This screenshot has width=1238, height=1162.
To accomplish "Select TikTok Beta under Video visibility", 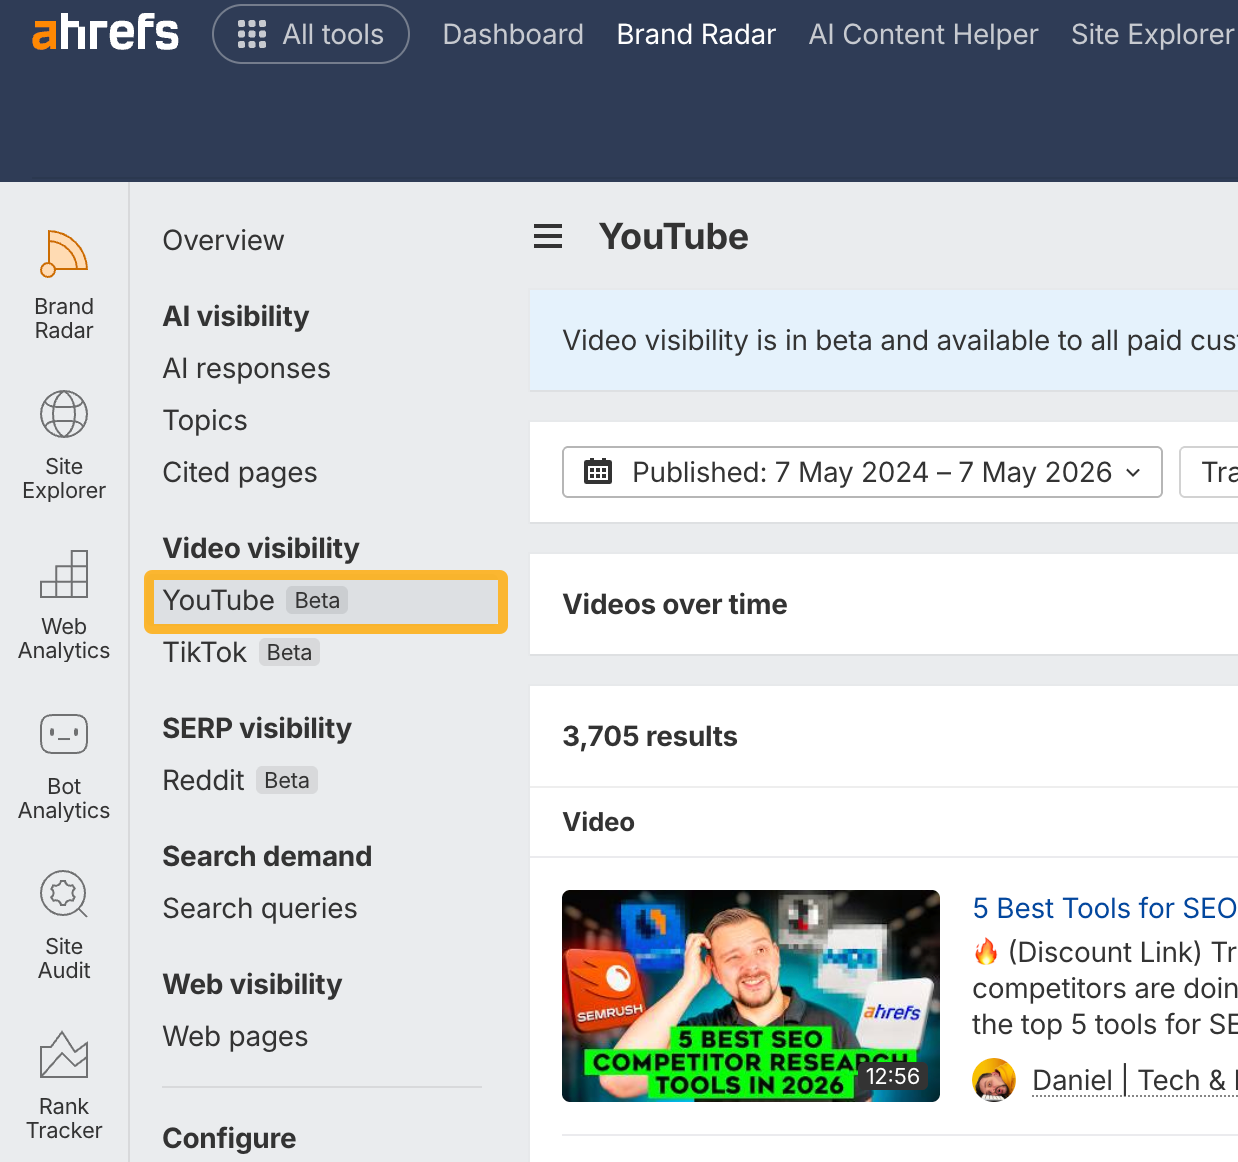I will click(241, 652).
